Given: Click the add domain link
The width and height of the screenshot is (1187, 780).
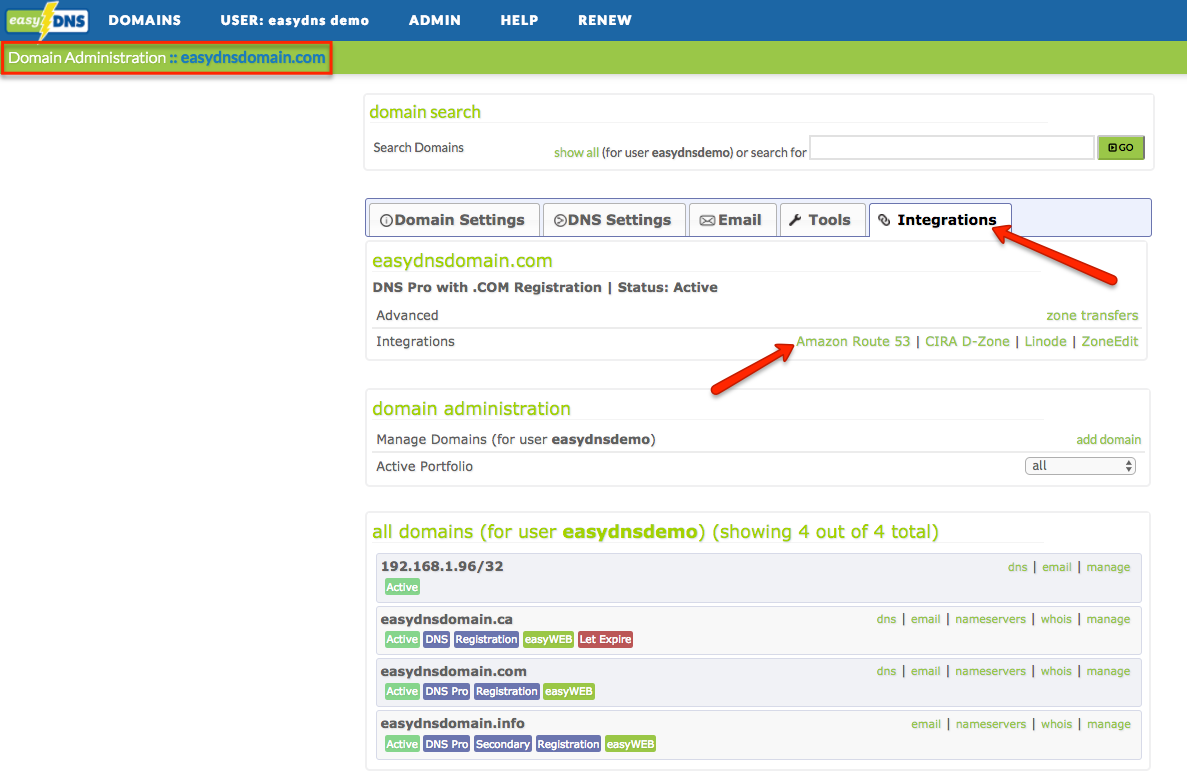Looking at the screenshot, I should tap(1108, 440).
